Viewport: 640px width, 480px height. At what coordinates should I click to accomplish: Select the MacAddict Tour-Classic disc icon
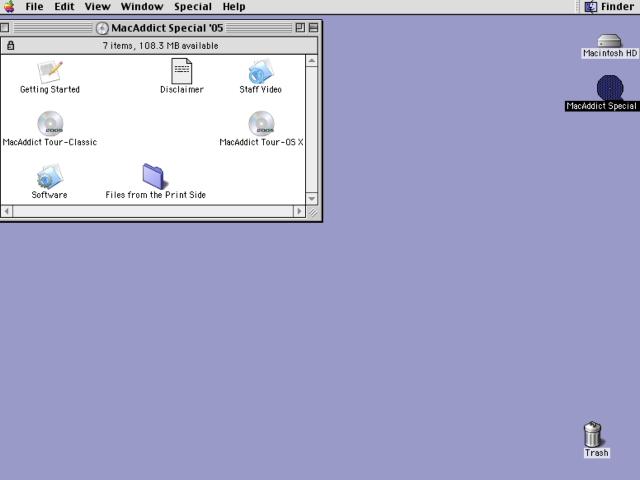point(50,123)
